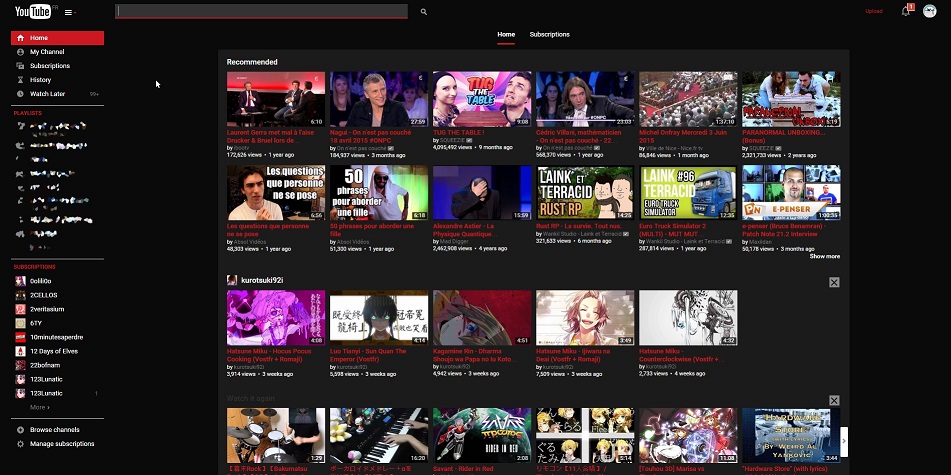
Task: Open the e-penser interview thumbnail
Action: click(791, 193)
